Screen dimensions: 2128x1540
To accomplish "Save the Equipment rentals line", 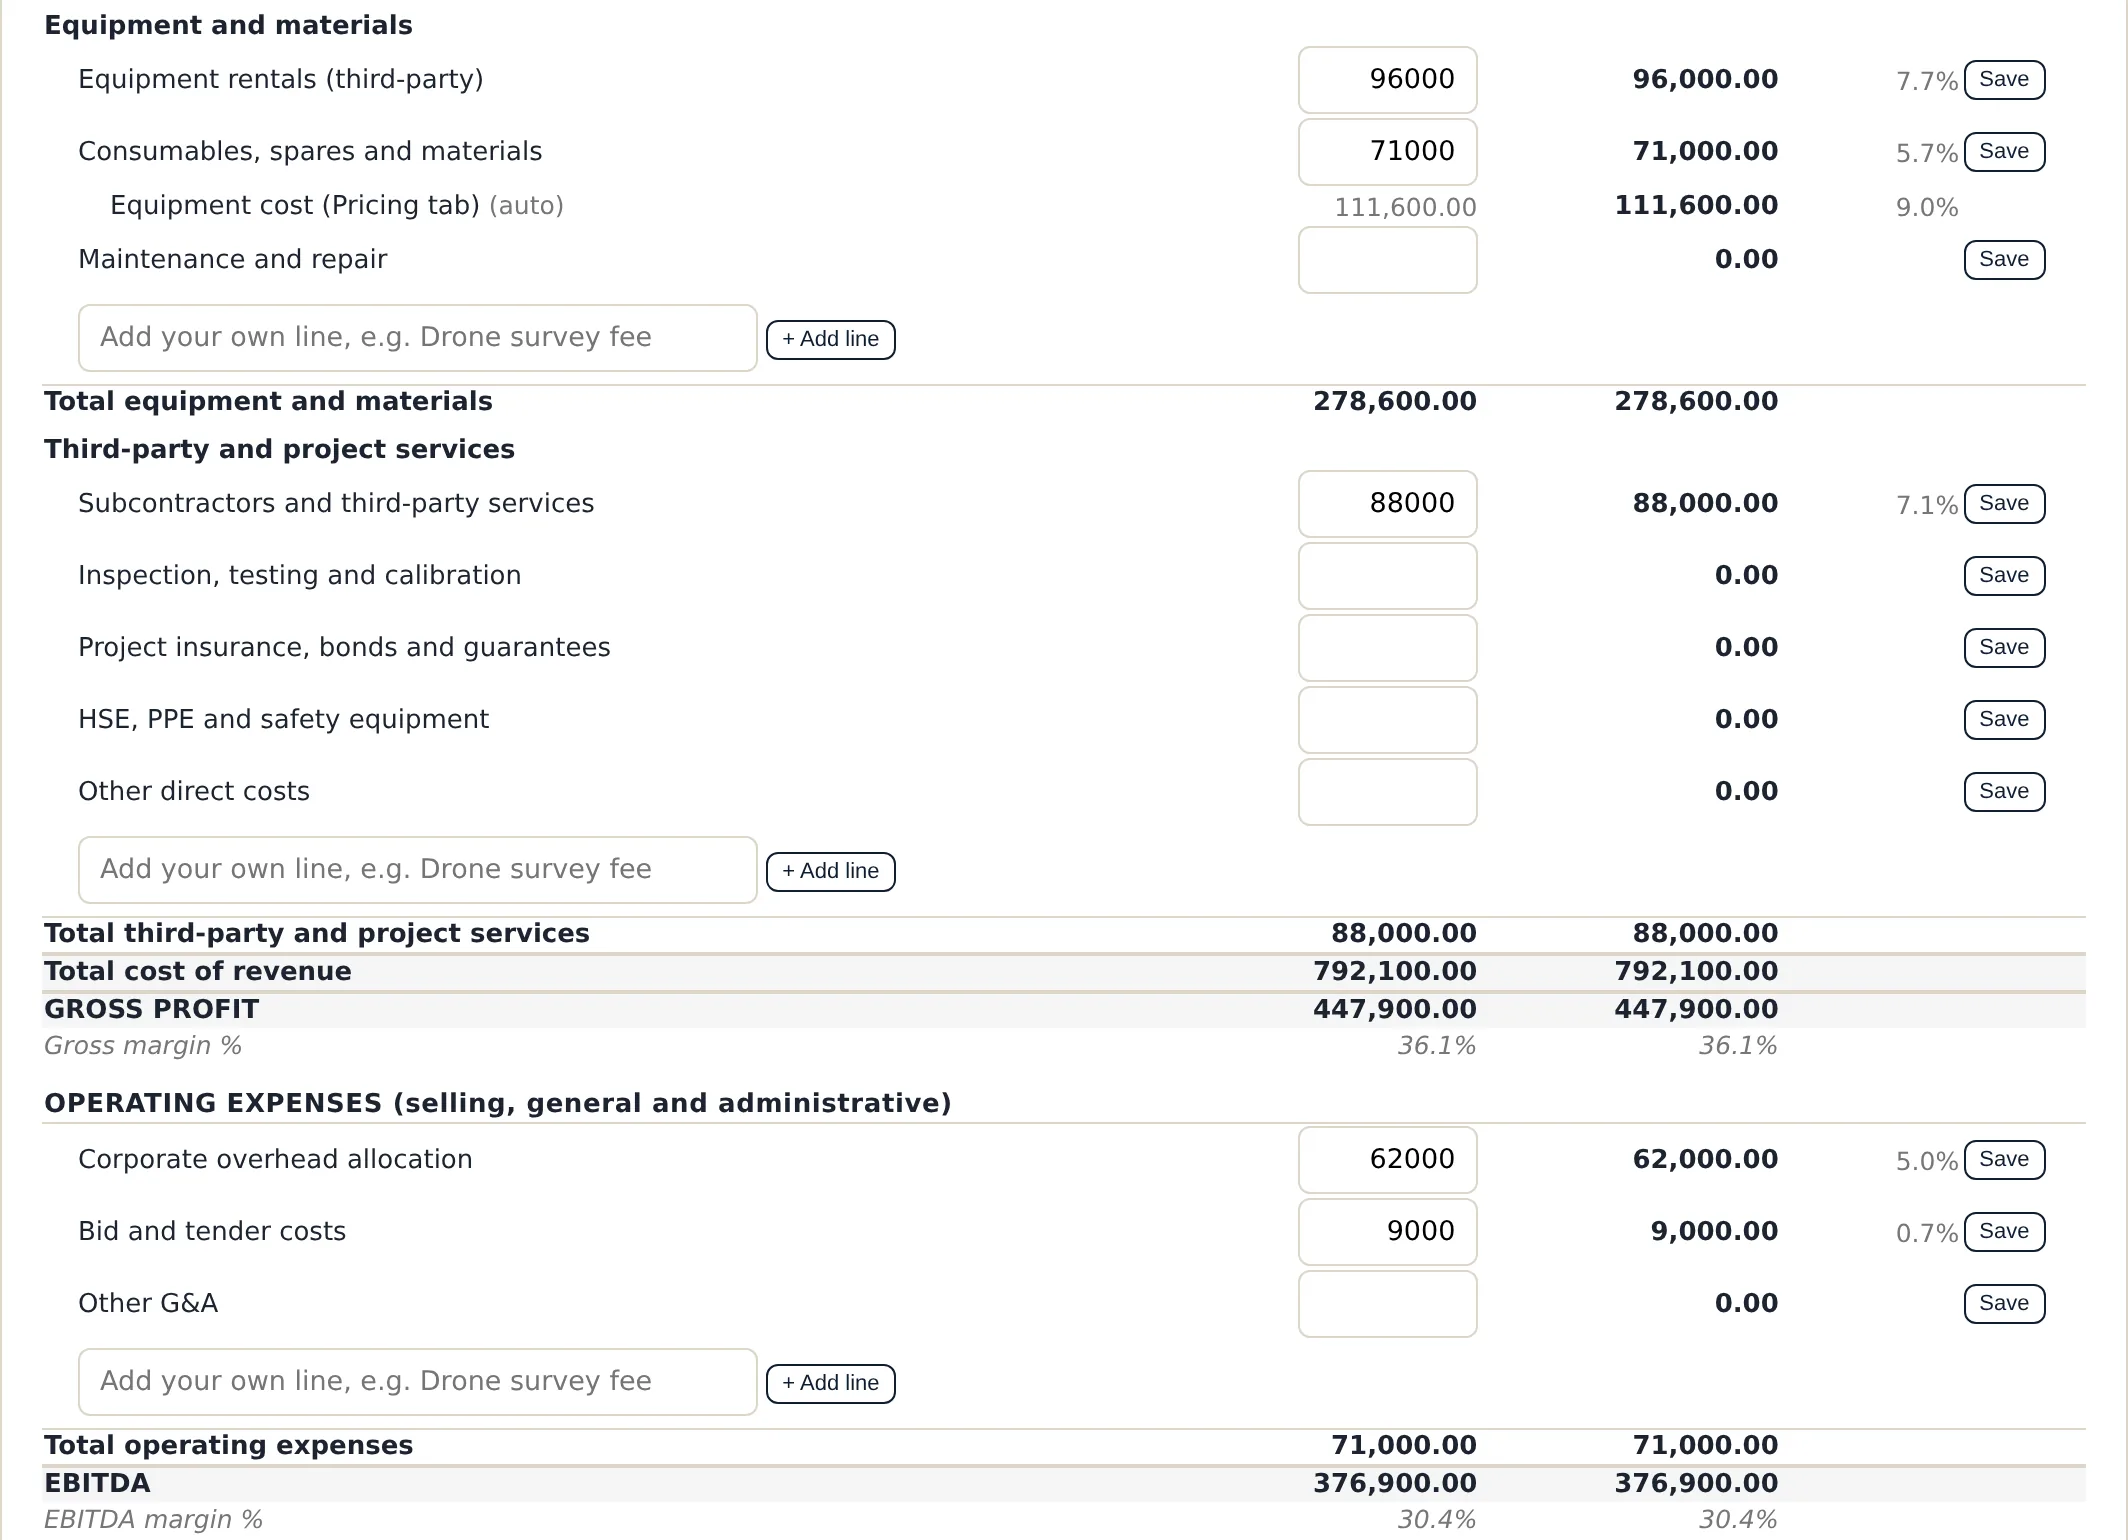I will click(x=2004, y=80).
